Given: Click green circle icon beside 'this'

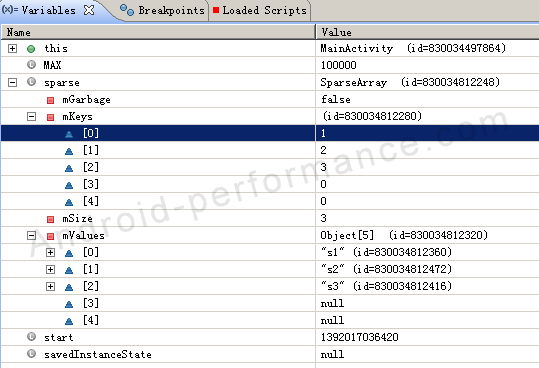Looking at the screenshot, I should coord(31,49).
